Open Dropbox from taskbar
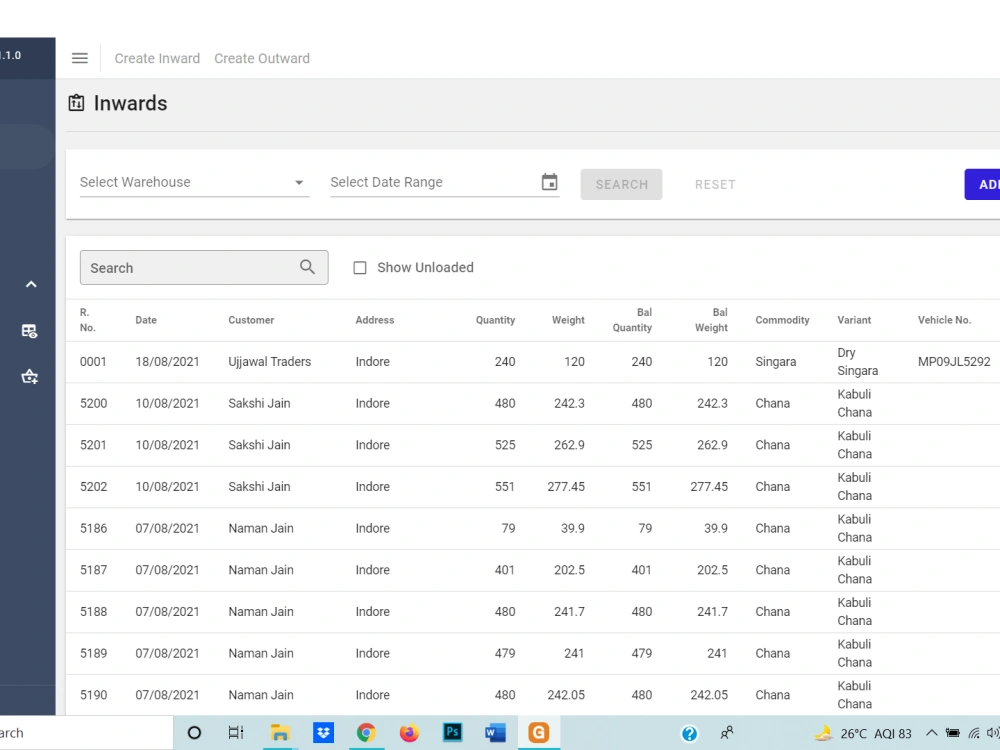Screen dimensions: 1000x750 point(323,733)
